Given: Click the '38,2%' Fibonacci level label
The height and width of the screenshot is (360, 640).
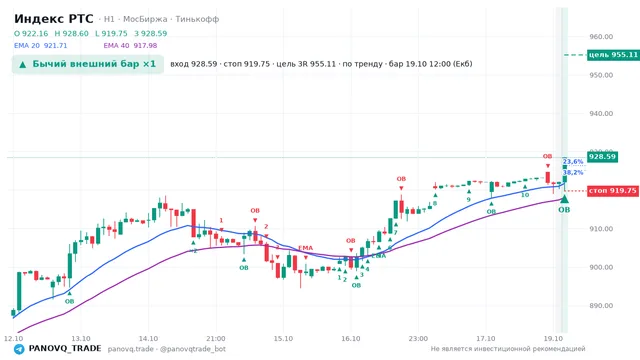Looking at the screenshot, I should coord(573,173).
